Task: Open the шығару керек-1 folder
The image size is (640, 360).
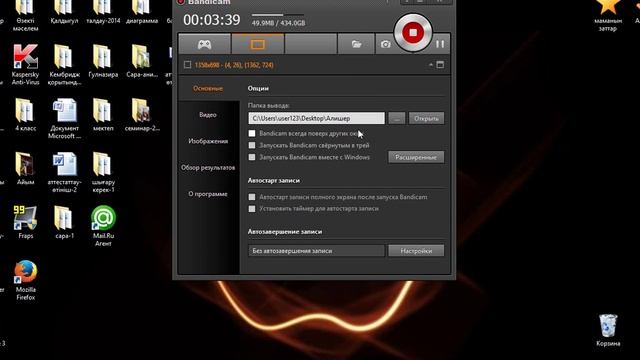Action: 103,172
